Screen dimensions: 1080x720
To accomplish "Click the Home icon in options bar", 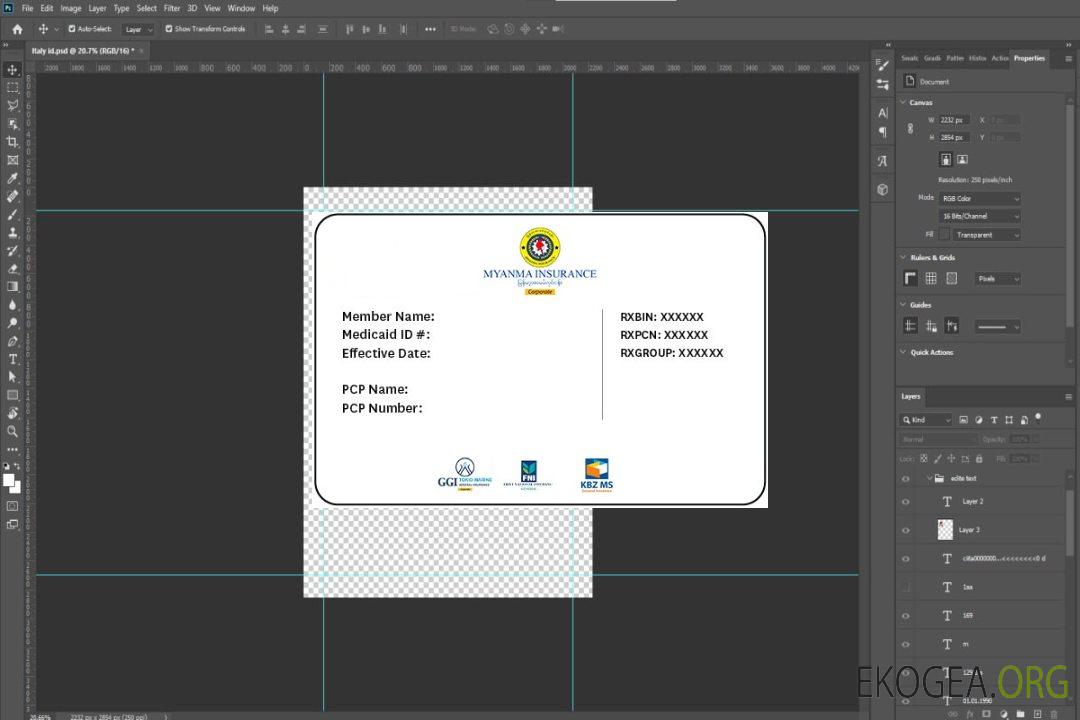I will tap(17, 29).
